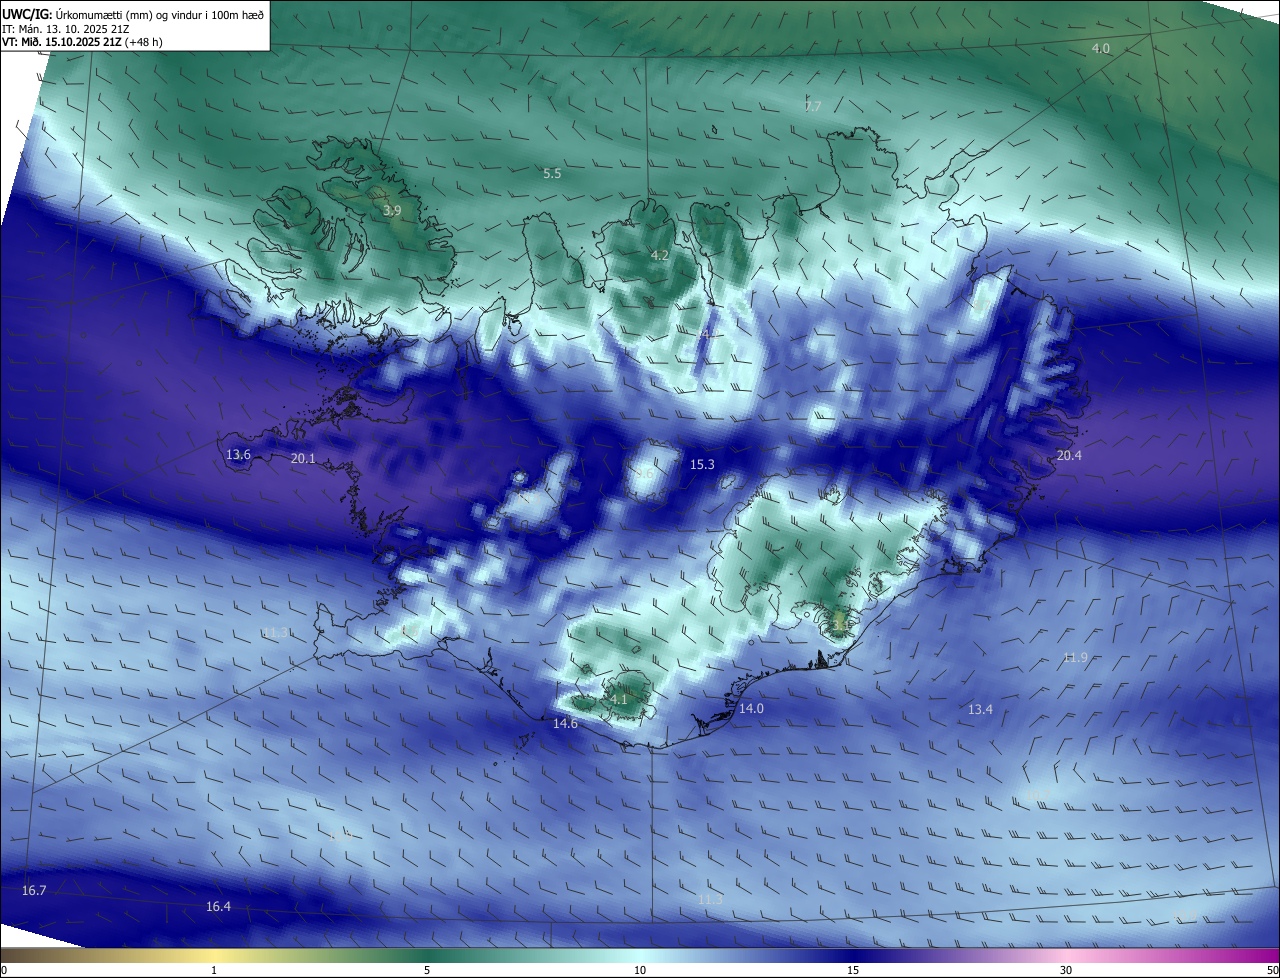1280x978 pixels.
Task: Click the title line "Úrkomumætti (mm) og vindur í 100m hæð"
Action: click(x=159, y=14)
